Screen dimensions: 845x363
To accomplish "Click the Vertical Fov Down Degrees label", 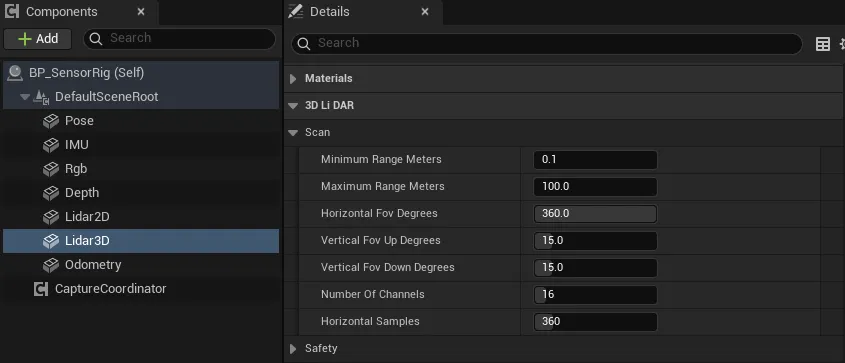I will (x=387, y=267).
